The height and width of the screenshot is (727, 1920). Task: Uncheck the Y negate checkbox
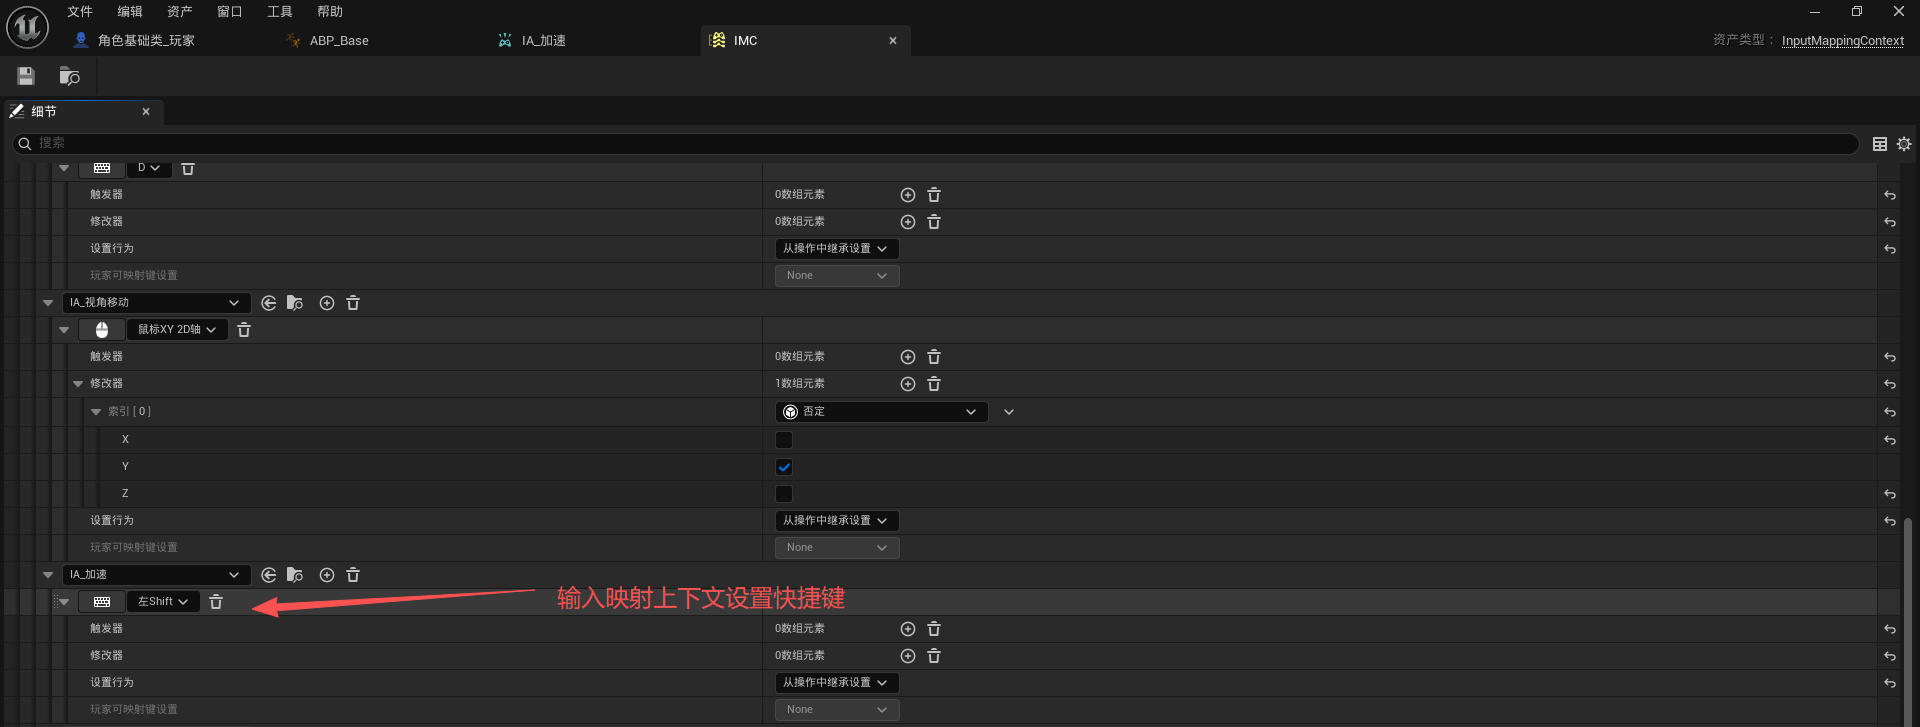tap(784, 467)
